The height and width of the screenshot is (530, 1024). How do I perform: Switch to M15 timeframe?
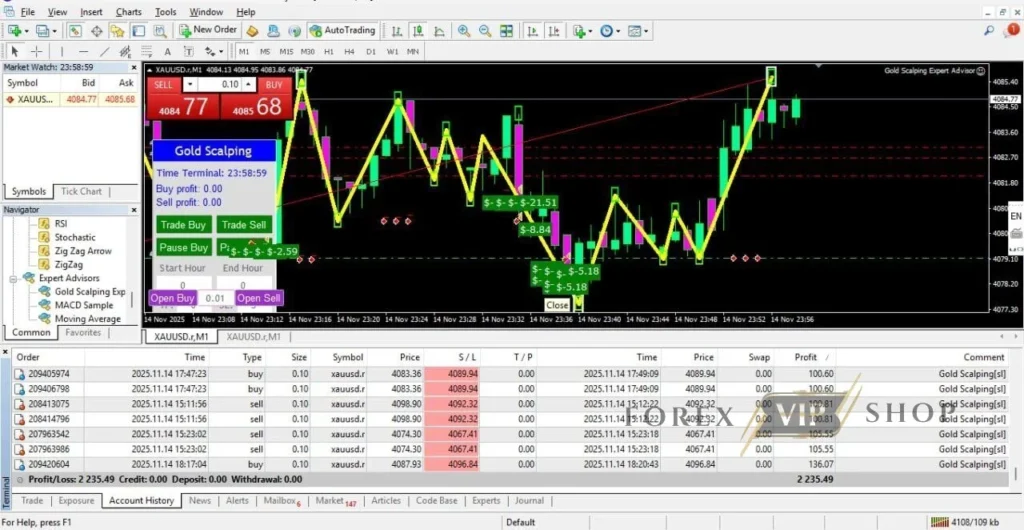tap(286, 52)
